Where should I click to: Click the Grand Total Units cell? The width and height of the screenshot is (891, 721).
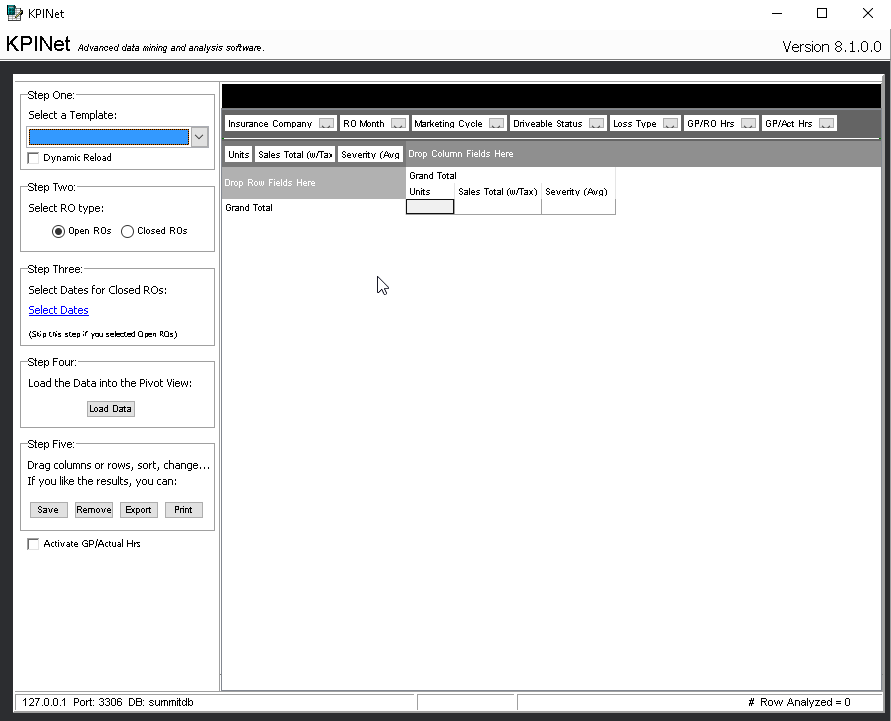tap(430, 207)
